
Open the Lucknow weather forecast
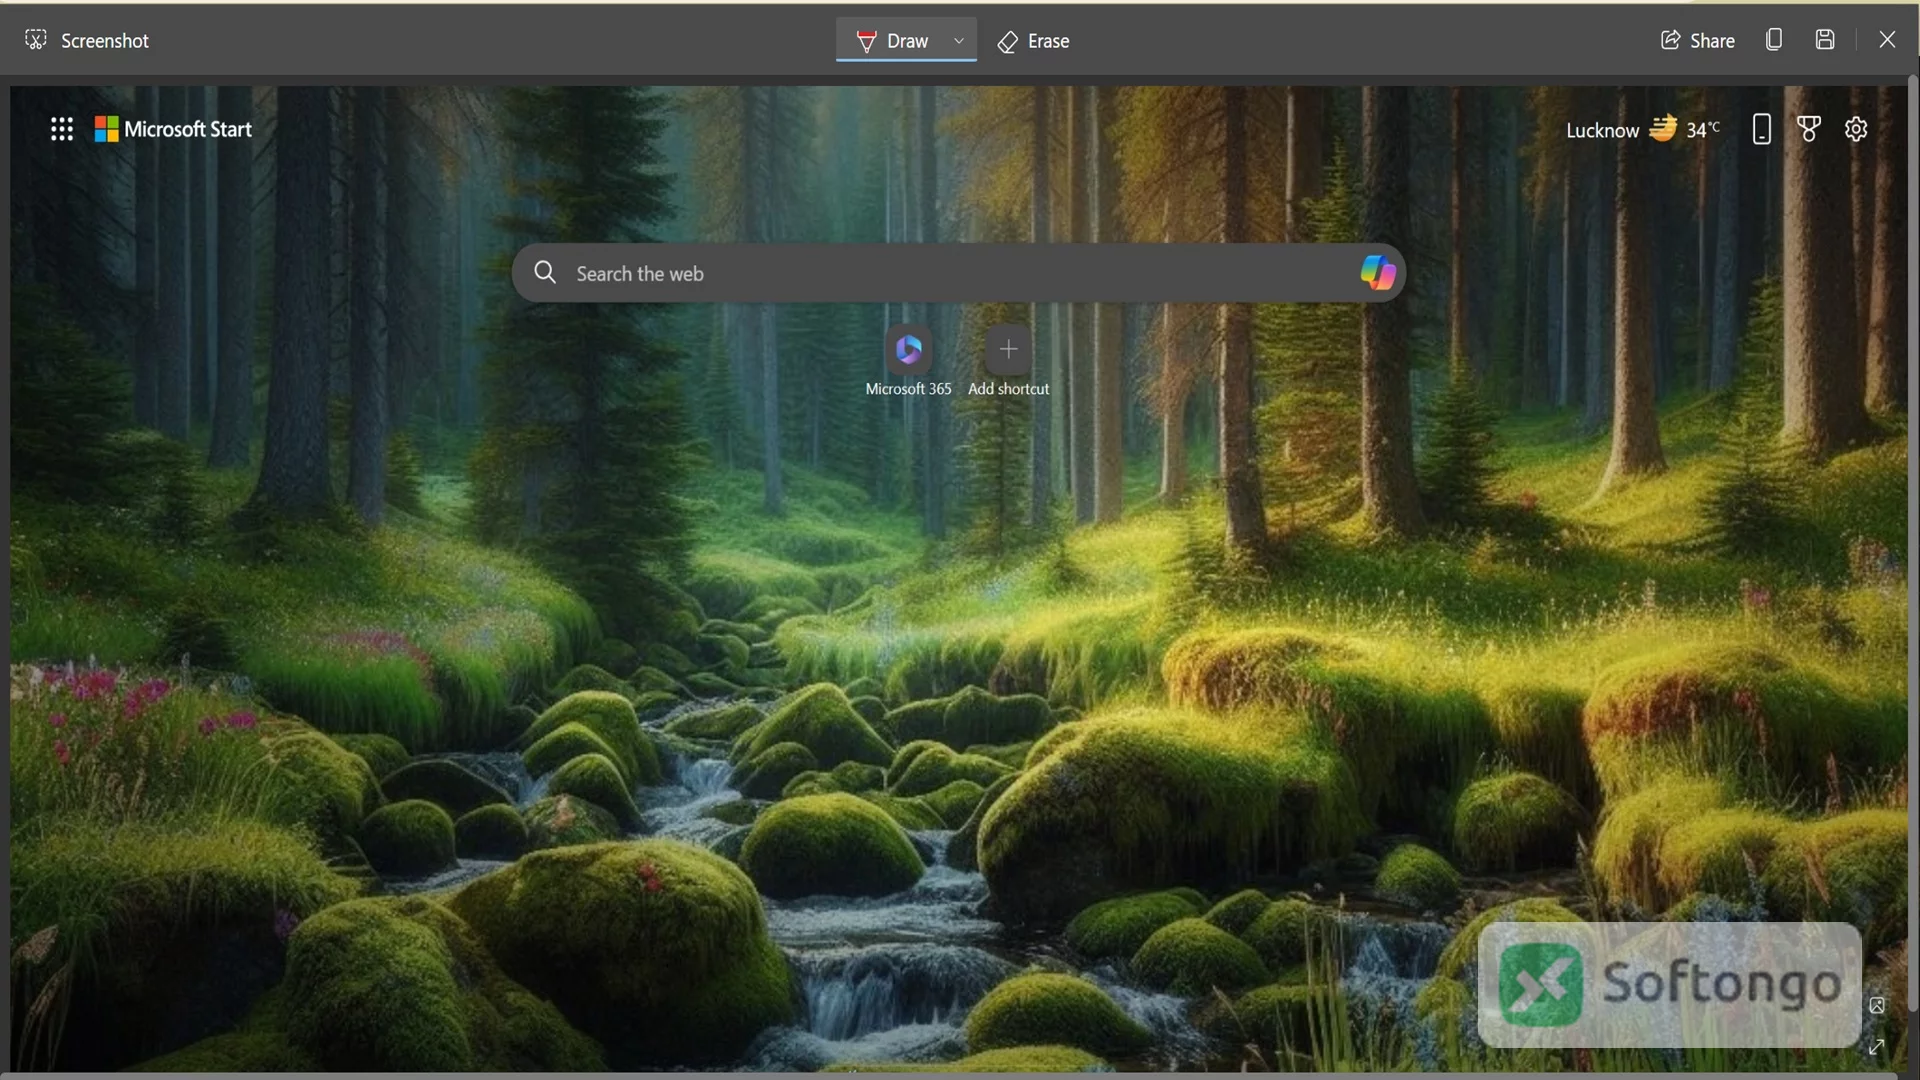coord(1642,130)
